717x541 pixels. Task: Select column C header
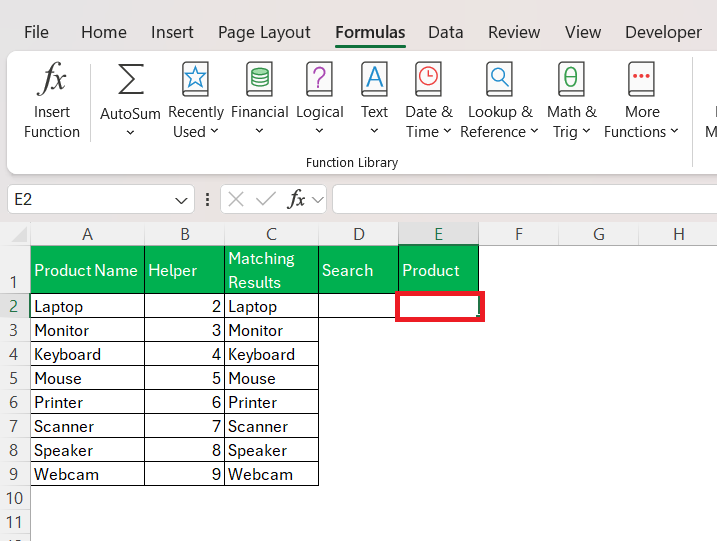(272, 234)
